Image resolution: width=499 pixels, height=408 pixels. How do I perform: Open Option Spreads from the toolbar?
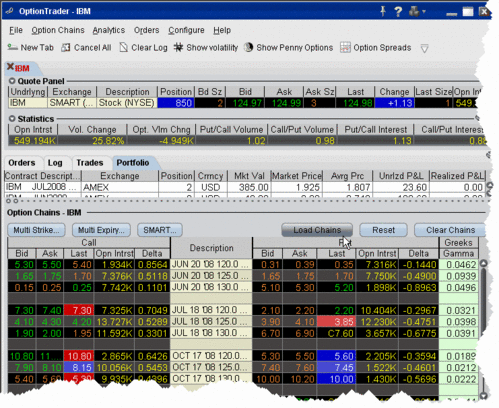click(x=375, y=48)
